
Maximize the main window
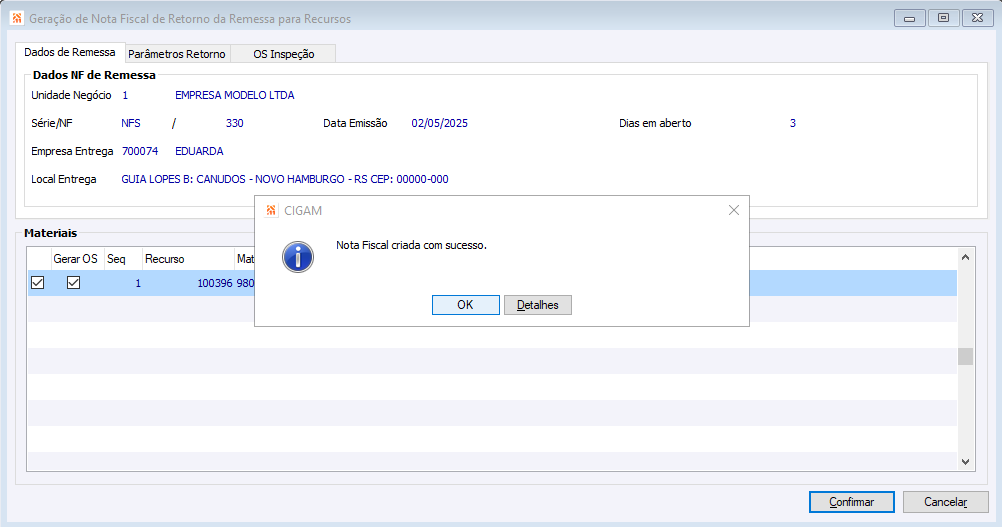943,18
